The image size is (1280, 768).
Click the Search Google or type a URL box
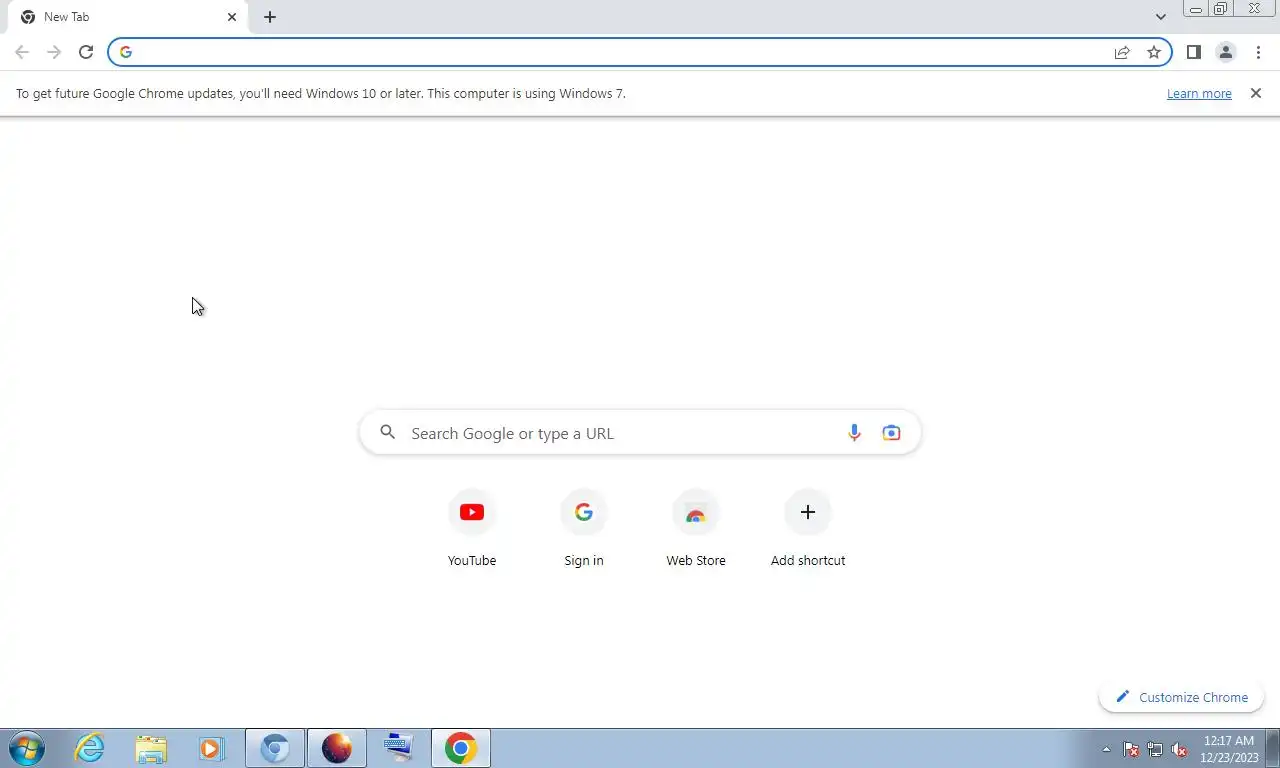pos(640,433)
